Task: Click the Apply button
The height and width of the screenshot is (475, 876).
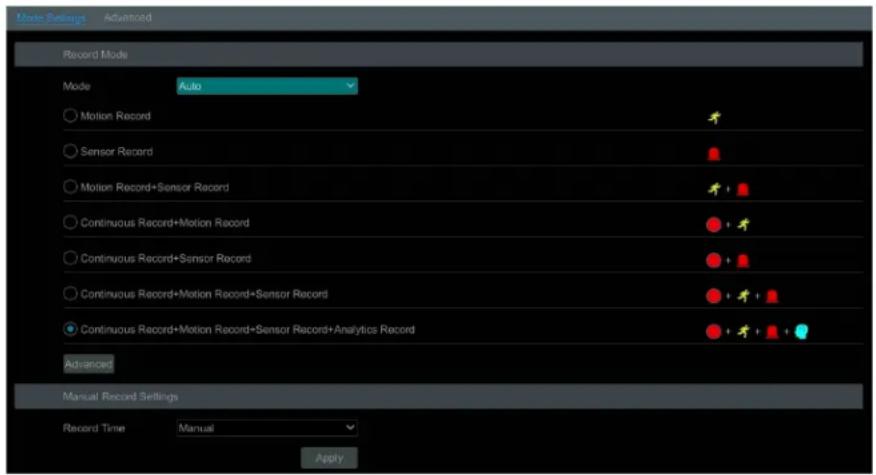Action: (329, 458)
